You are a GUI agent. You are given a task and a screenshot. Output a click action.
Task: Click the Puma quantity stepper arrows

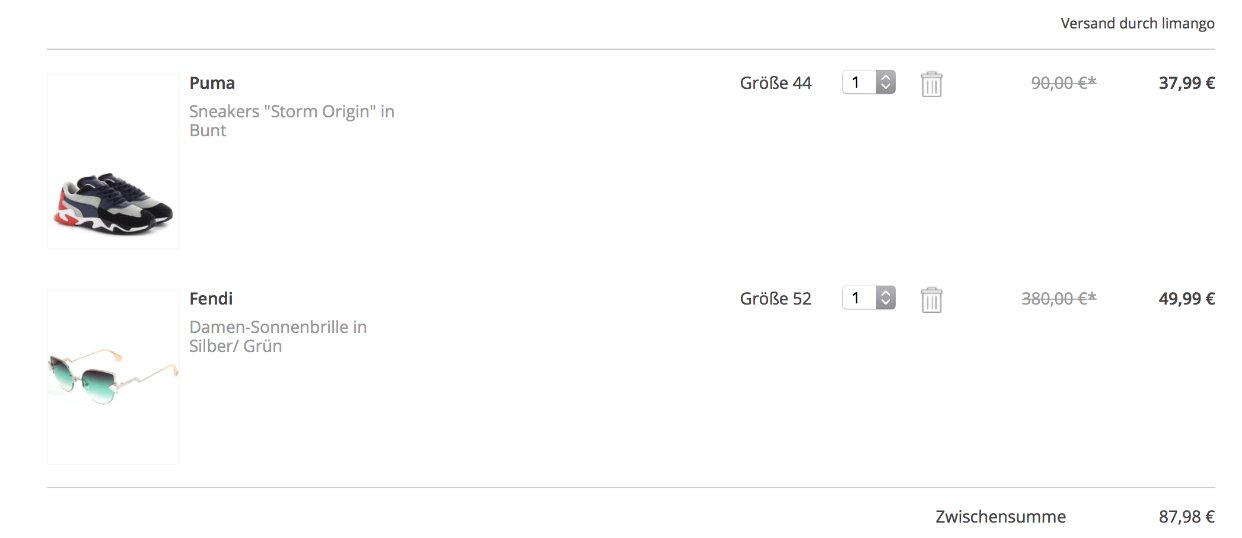point(885,82)
